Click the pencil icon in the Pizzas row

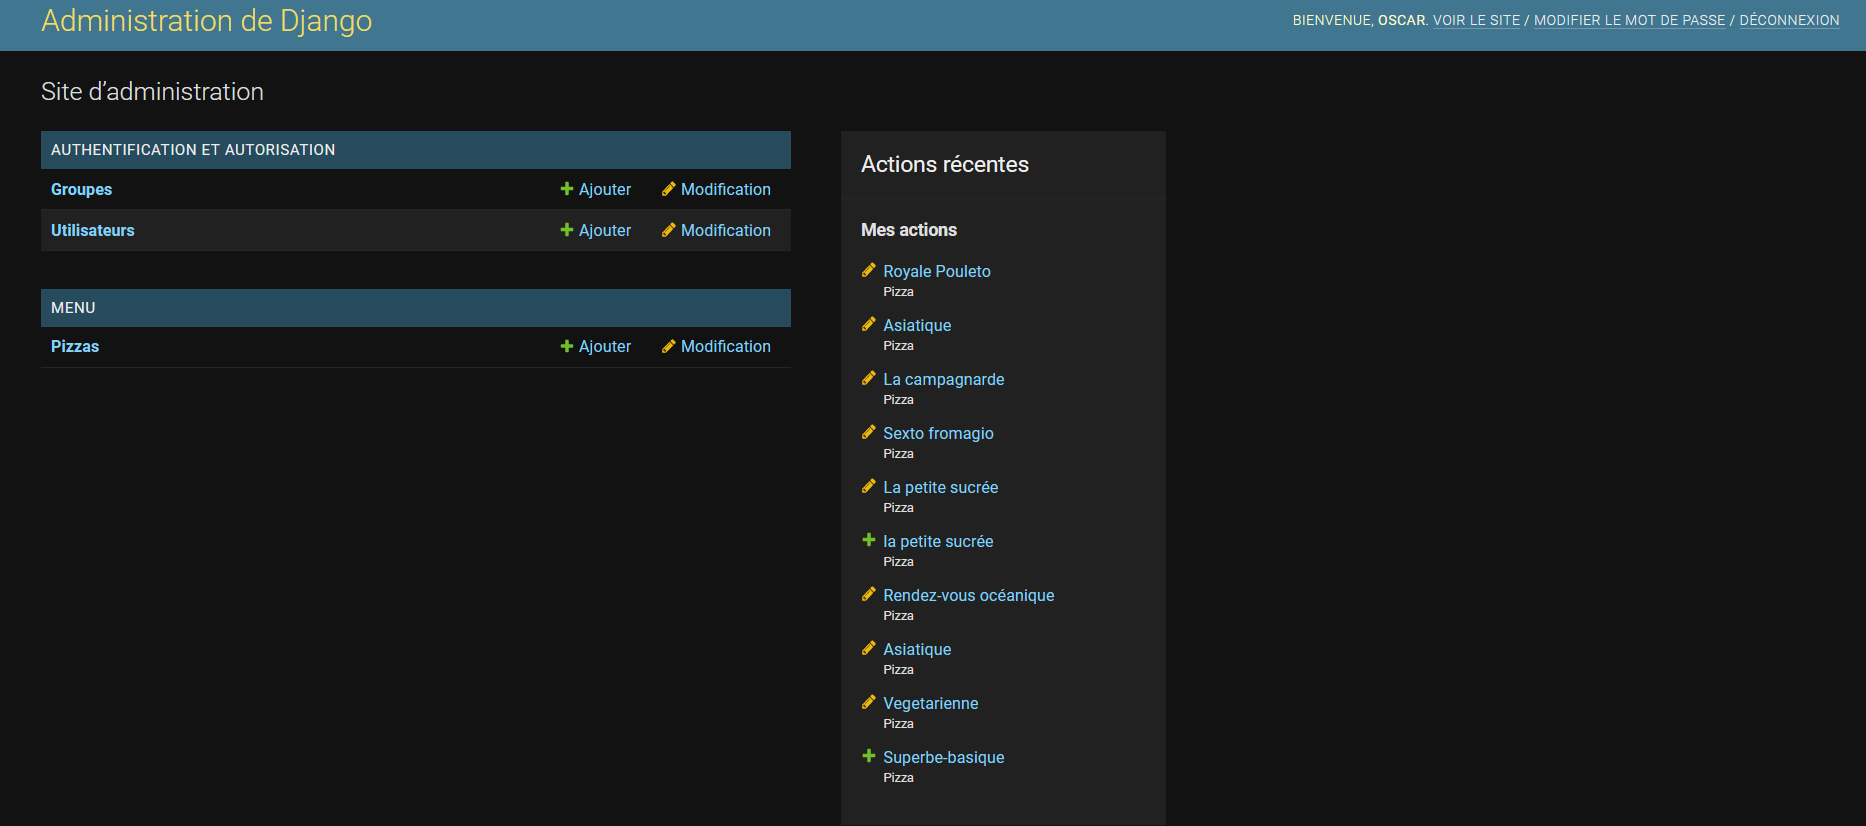(669, 346)
